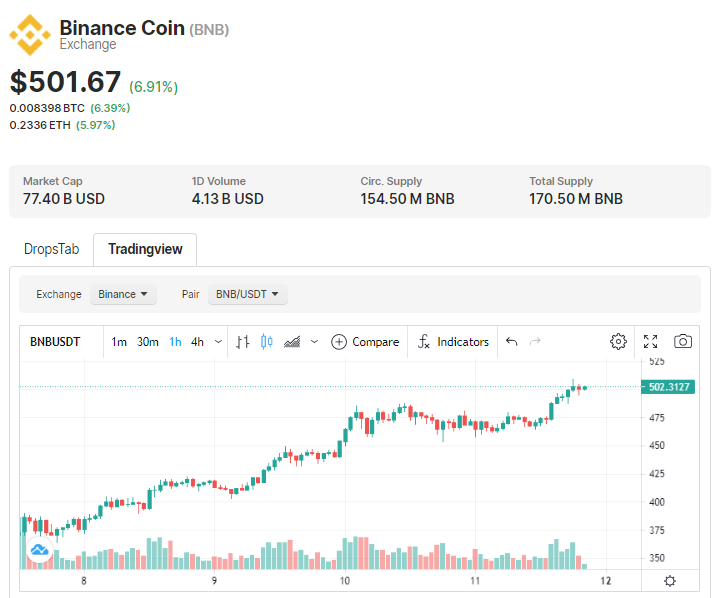Click the Binance Coin title
The image size is (718, 598).
(x=122, y=27)
